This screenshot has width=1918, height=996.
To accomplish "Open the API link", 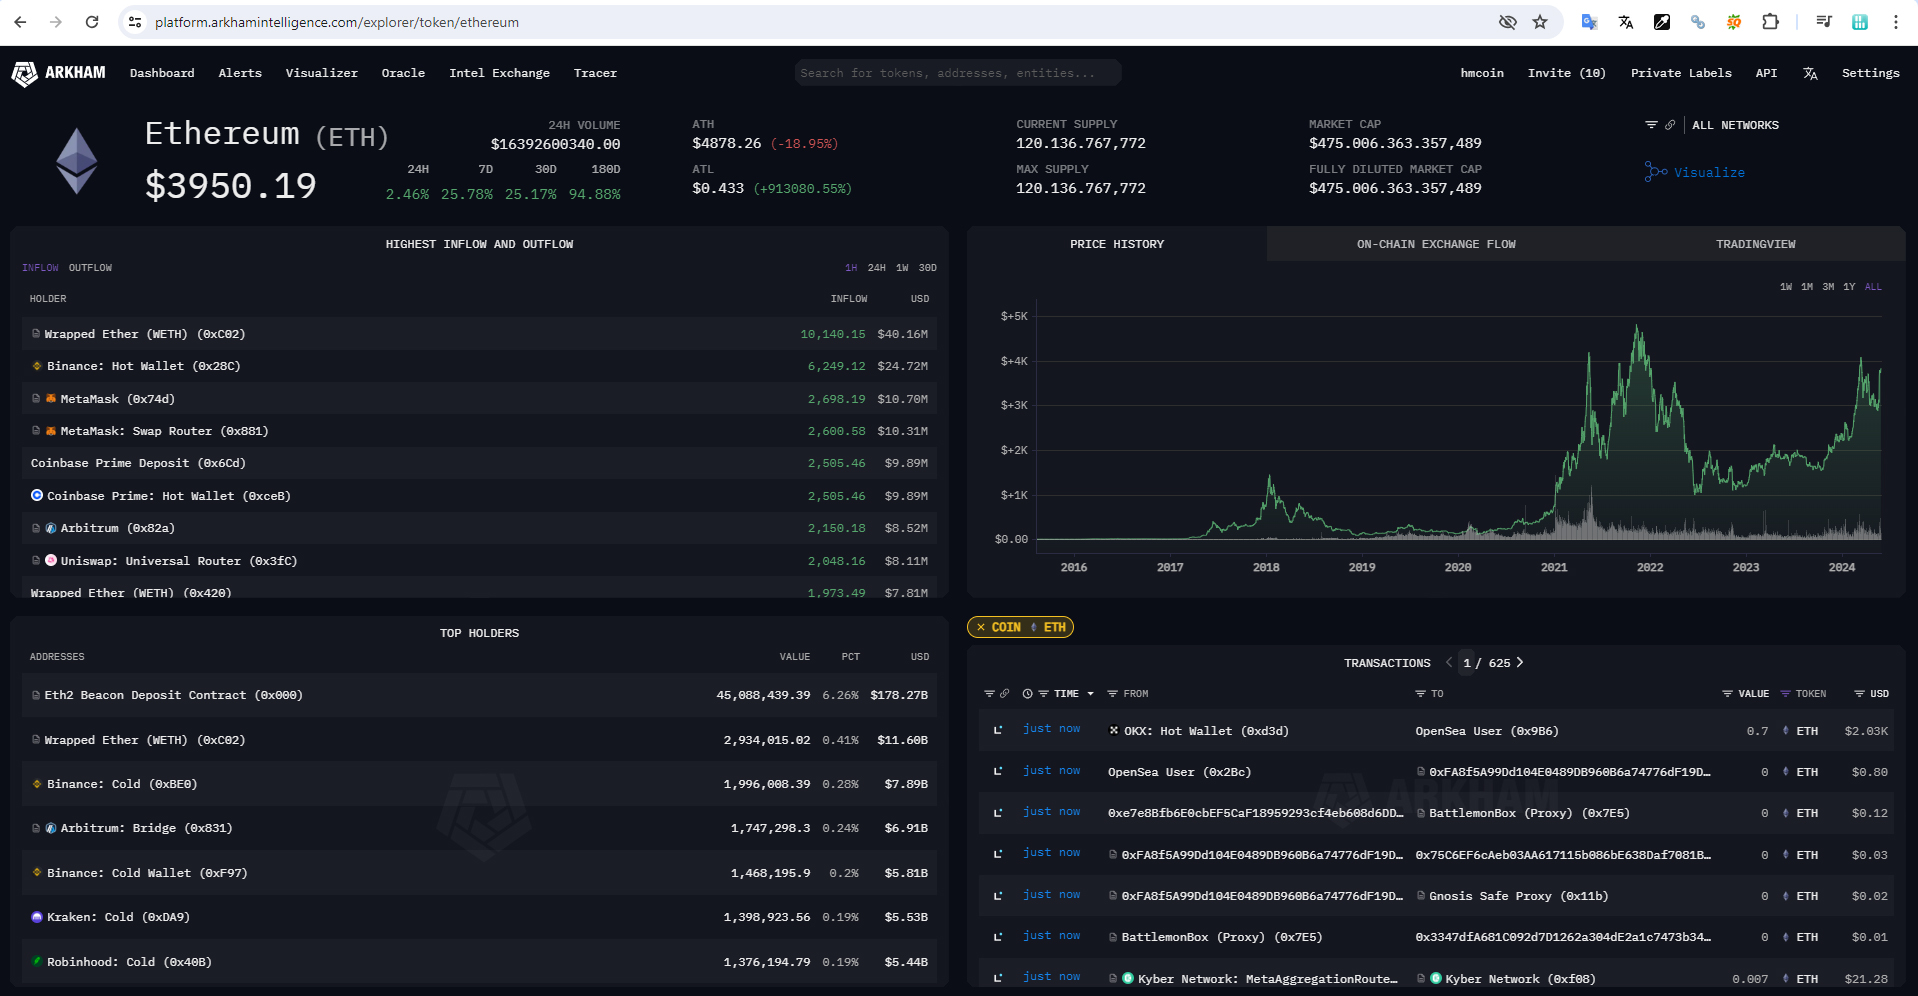I will (x=1766, y=73).
